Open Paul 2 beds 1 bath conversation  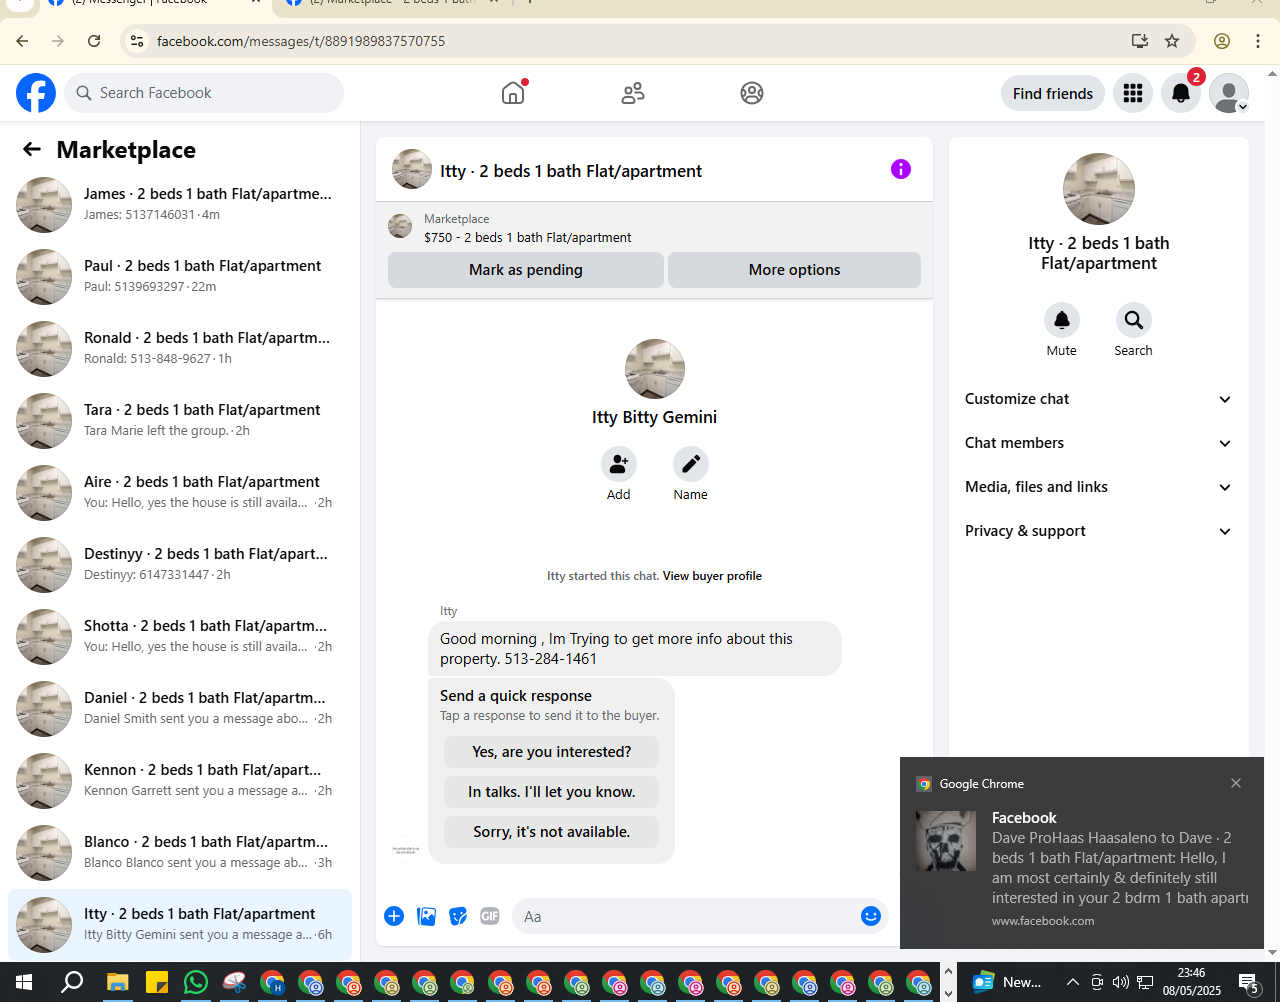click(x=180, y=276)
